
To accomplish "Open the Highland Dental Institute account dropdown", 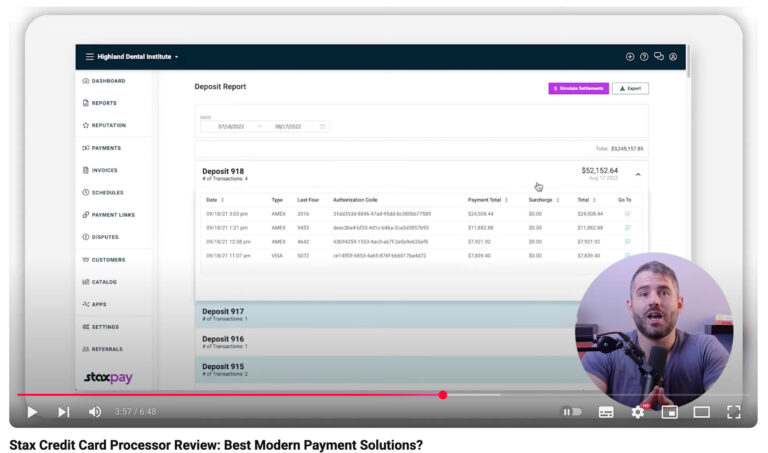I will 138,57.
